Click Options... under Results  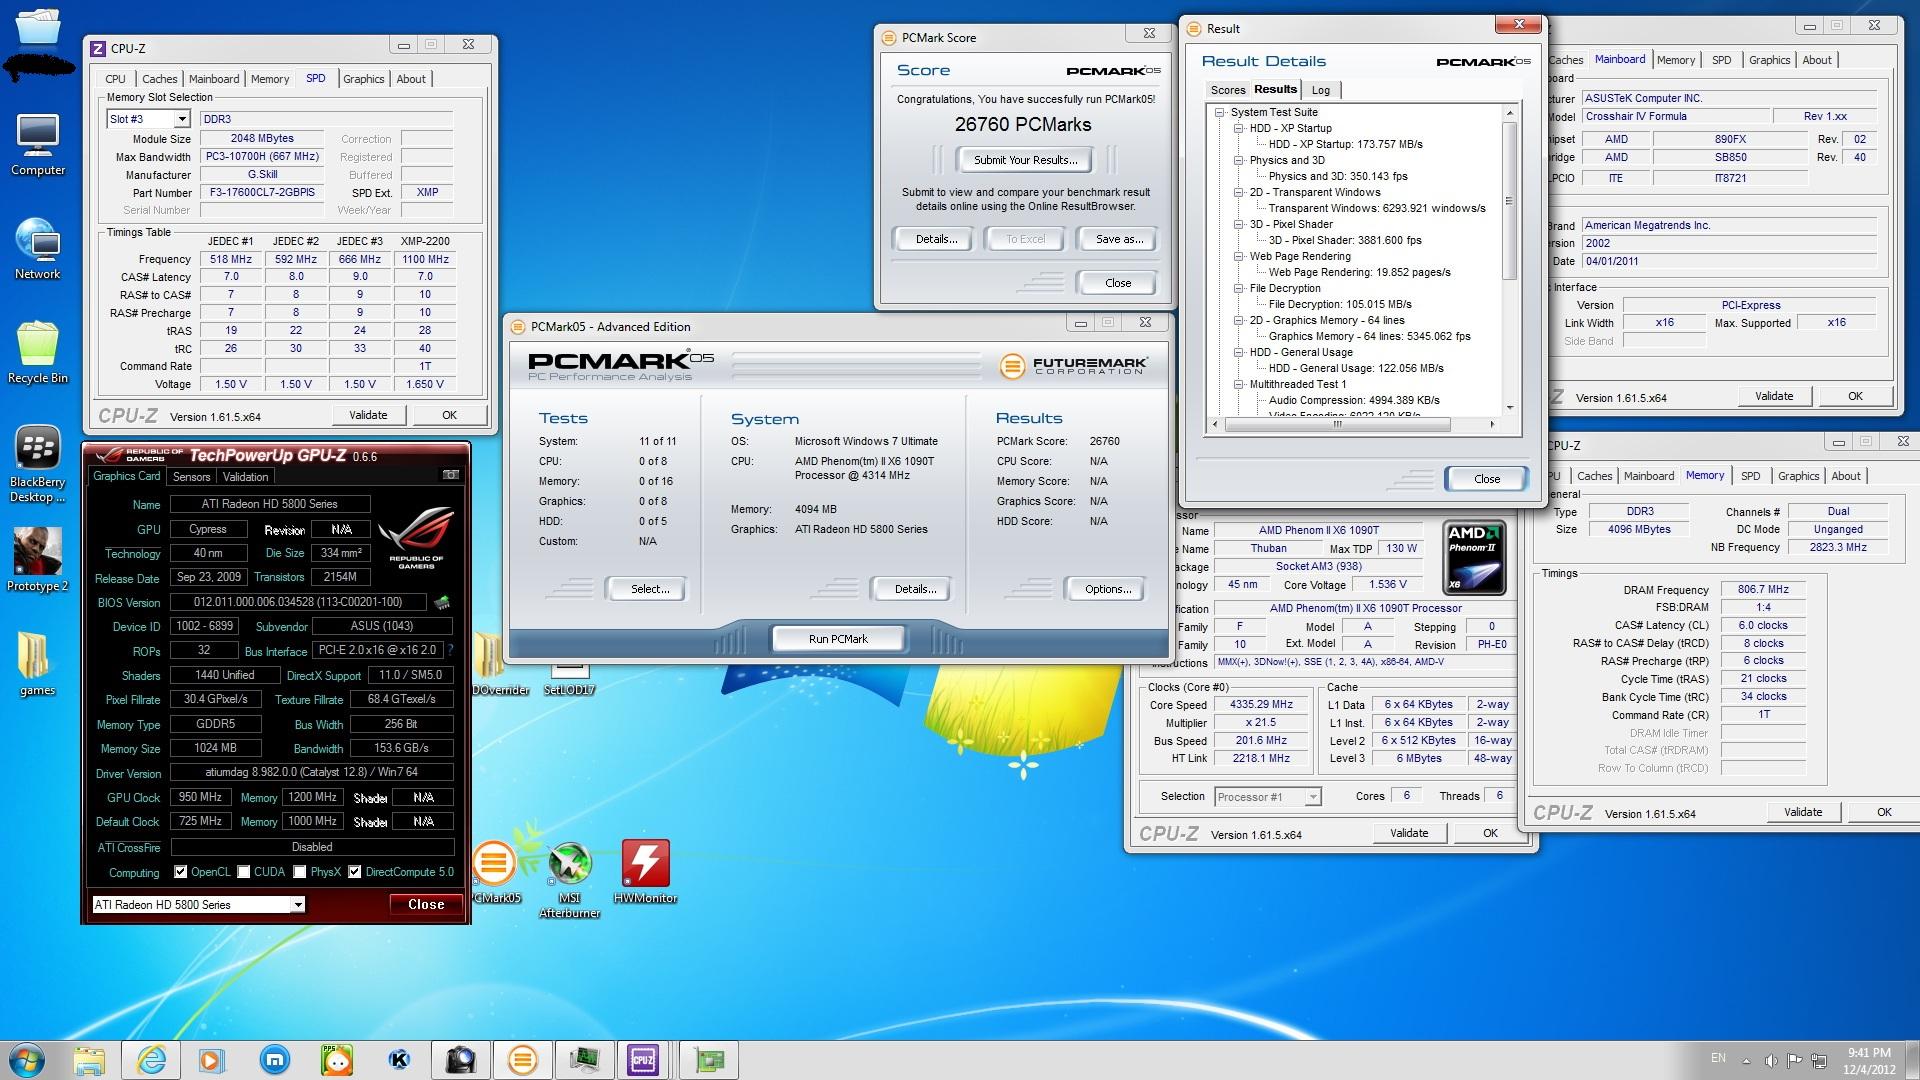click(x=1108, y=589)
